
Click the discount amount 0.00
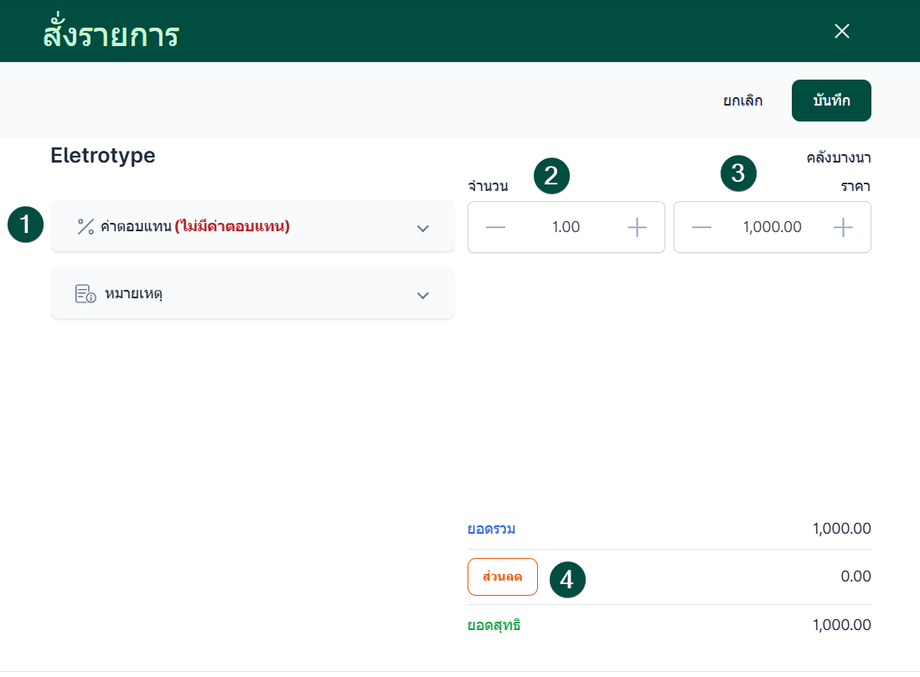[855, 576]
